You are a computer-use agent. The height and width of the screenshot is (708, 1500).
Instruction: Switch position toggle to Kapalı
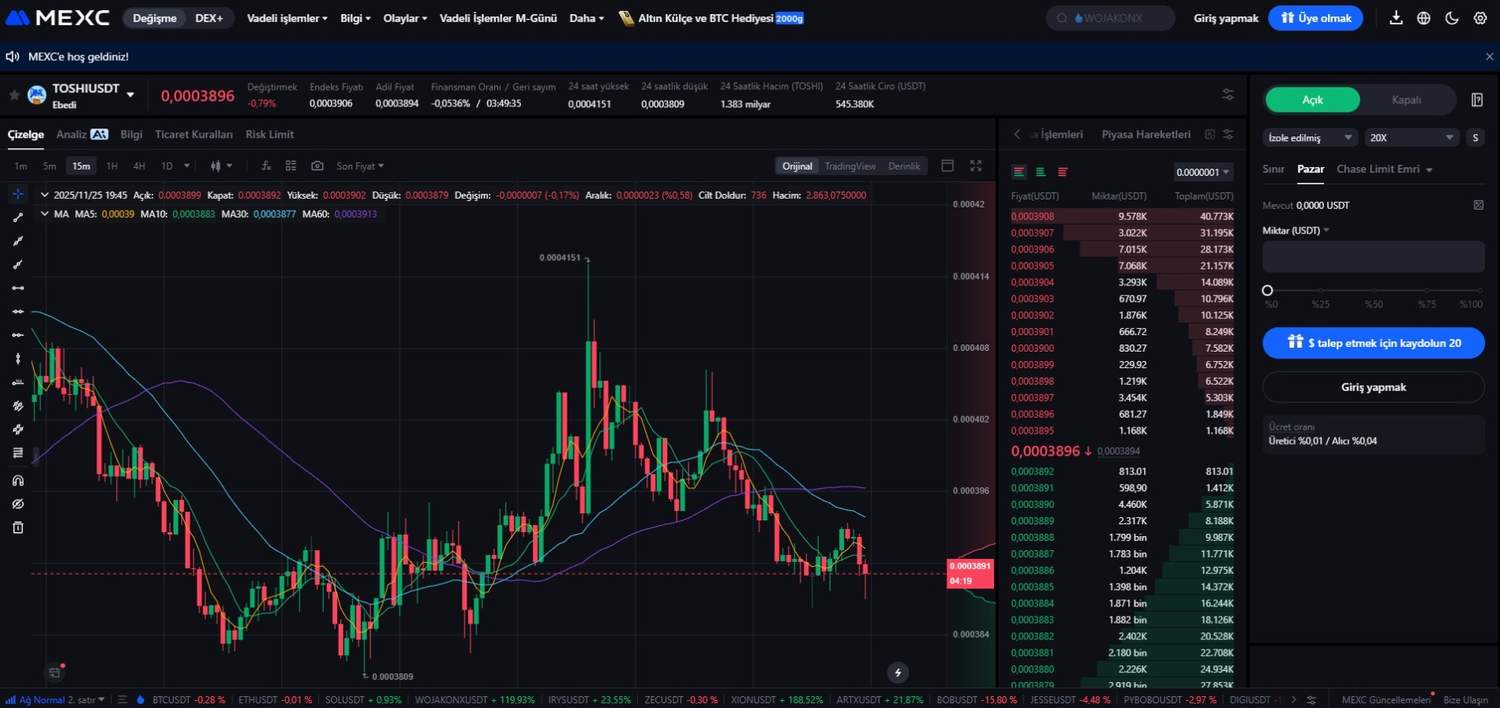pyautogui.click(x=1406, y=100)
